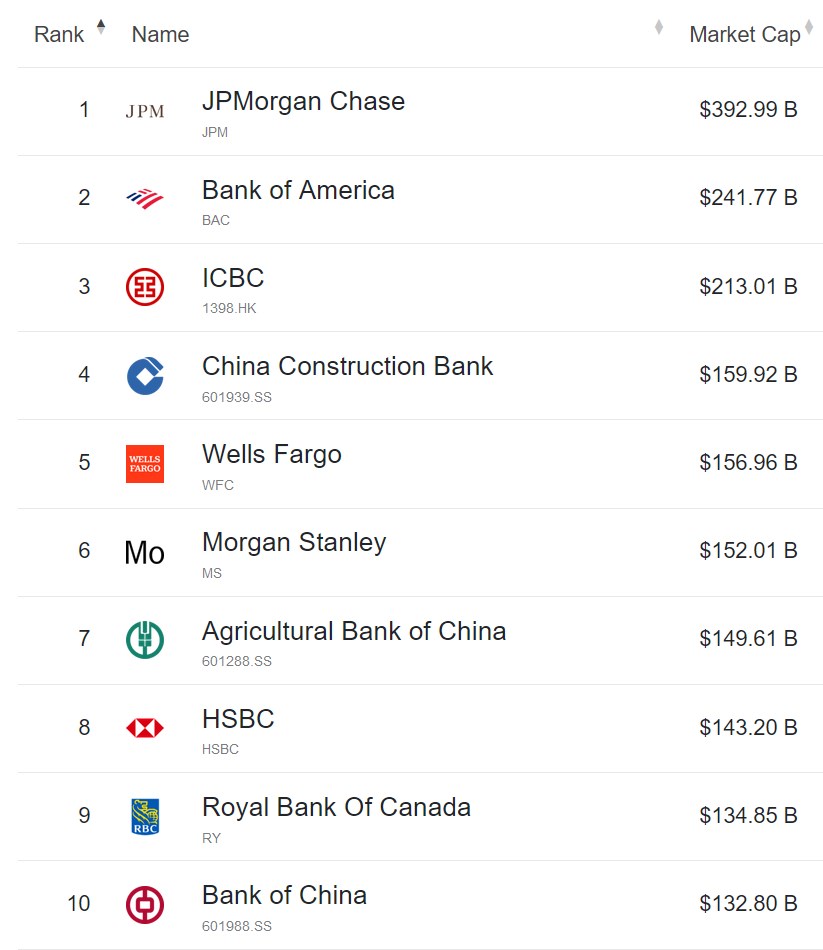Click the Royal Bank of Canada RBC logo
The width and height of the screenshot is (823, 950).
[145, 816]
